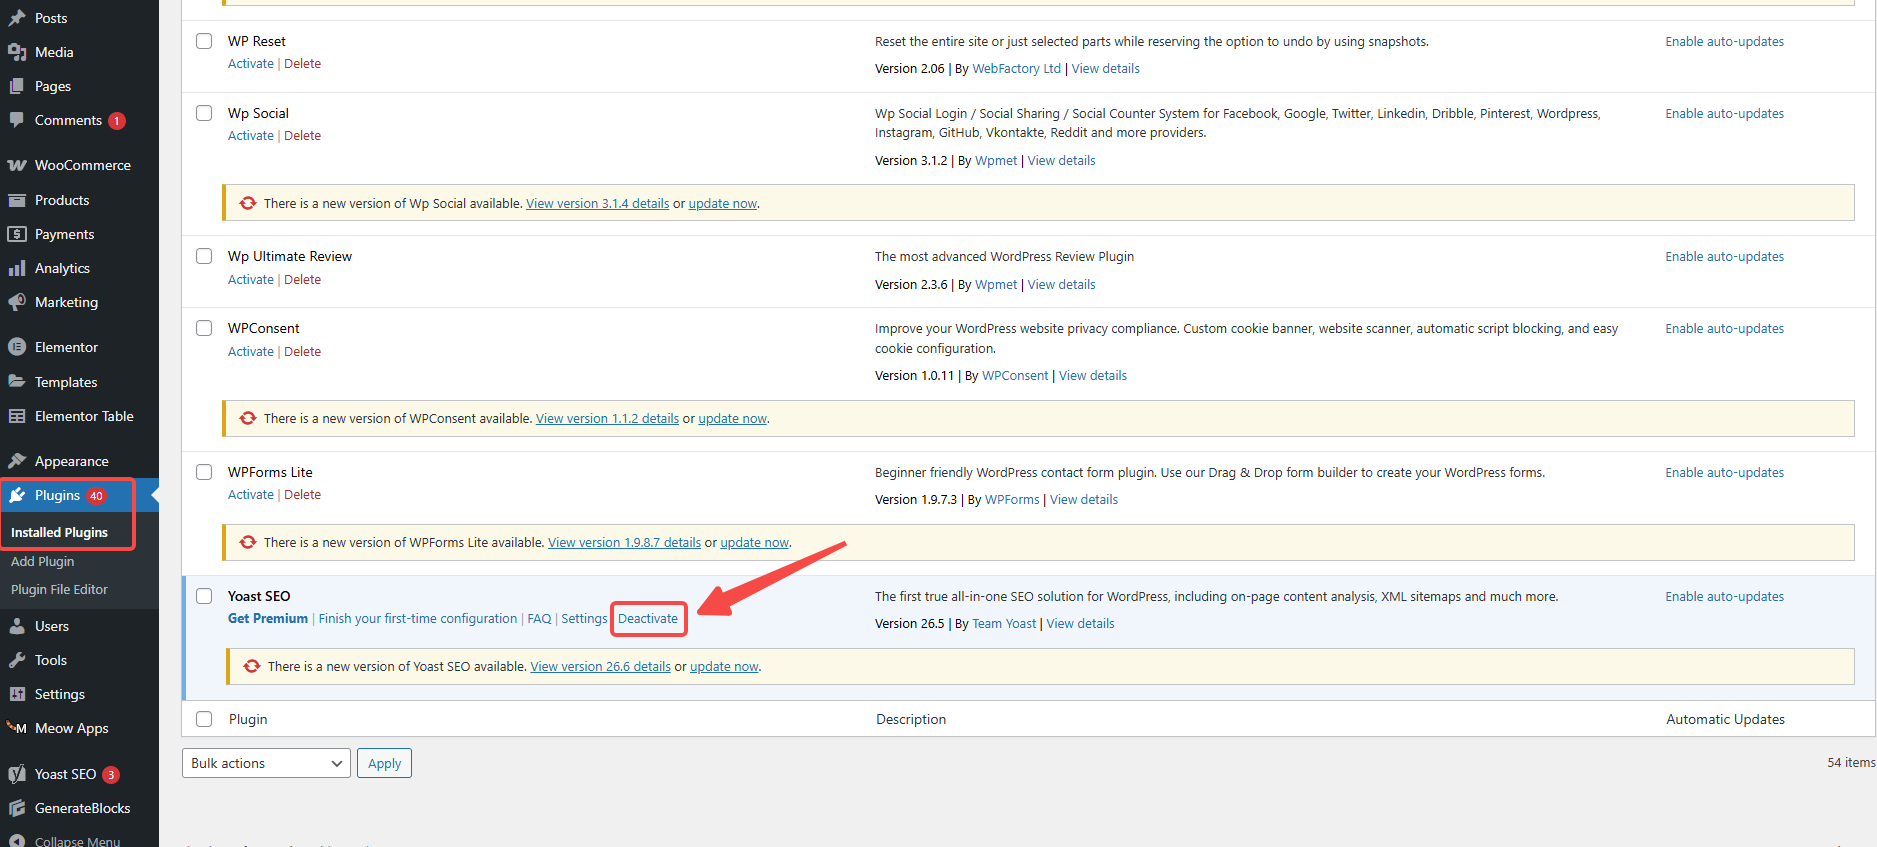The image size is (1877, 847).
Task: Deactivate the Yoast SEO plugin
Action: pyautogui.click(x=647, y=618)
